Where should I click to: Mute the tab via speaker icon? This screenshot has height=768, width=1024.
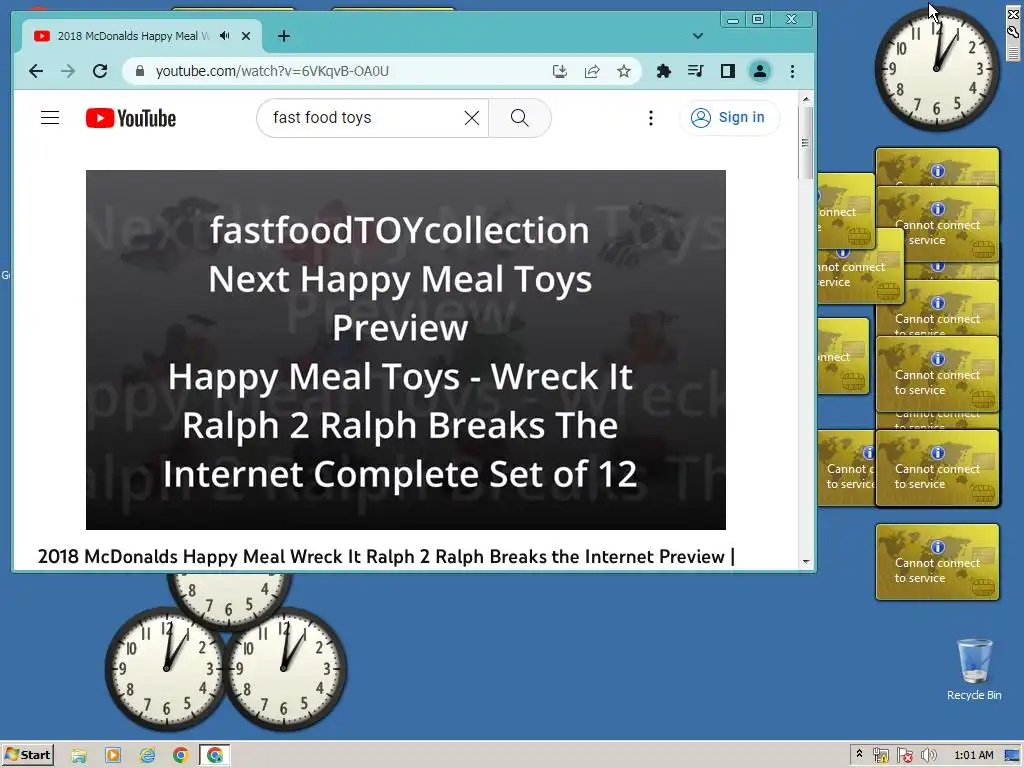(x=225, y=36)
